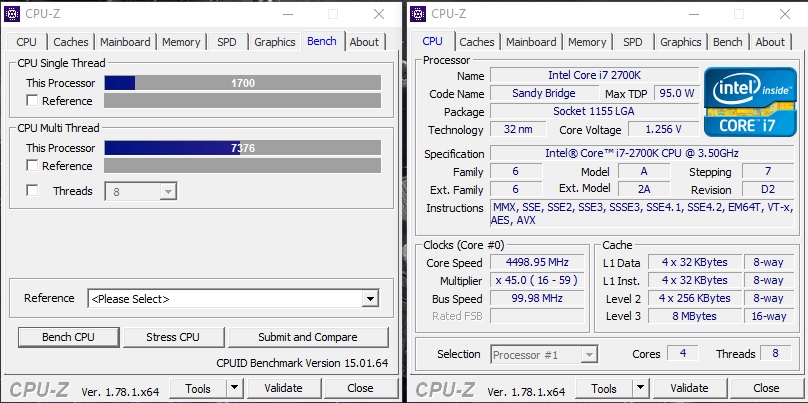Click Threads count value 8 in right window
Screen dimensions: 808x403
pyautogui.click(x=775, y=354)
